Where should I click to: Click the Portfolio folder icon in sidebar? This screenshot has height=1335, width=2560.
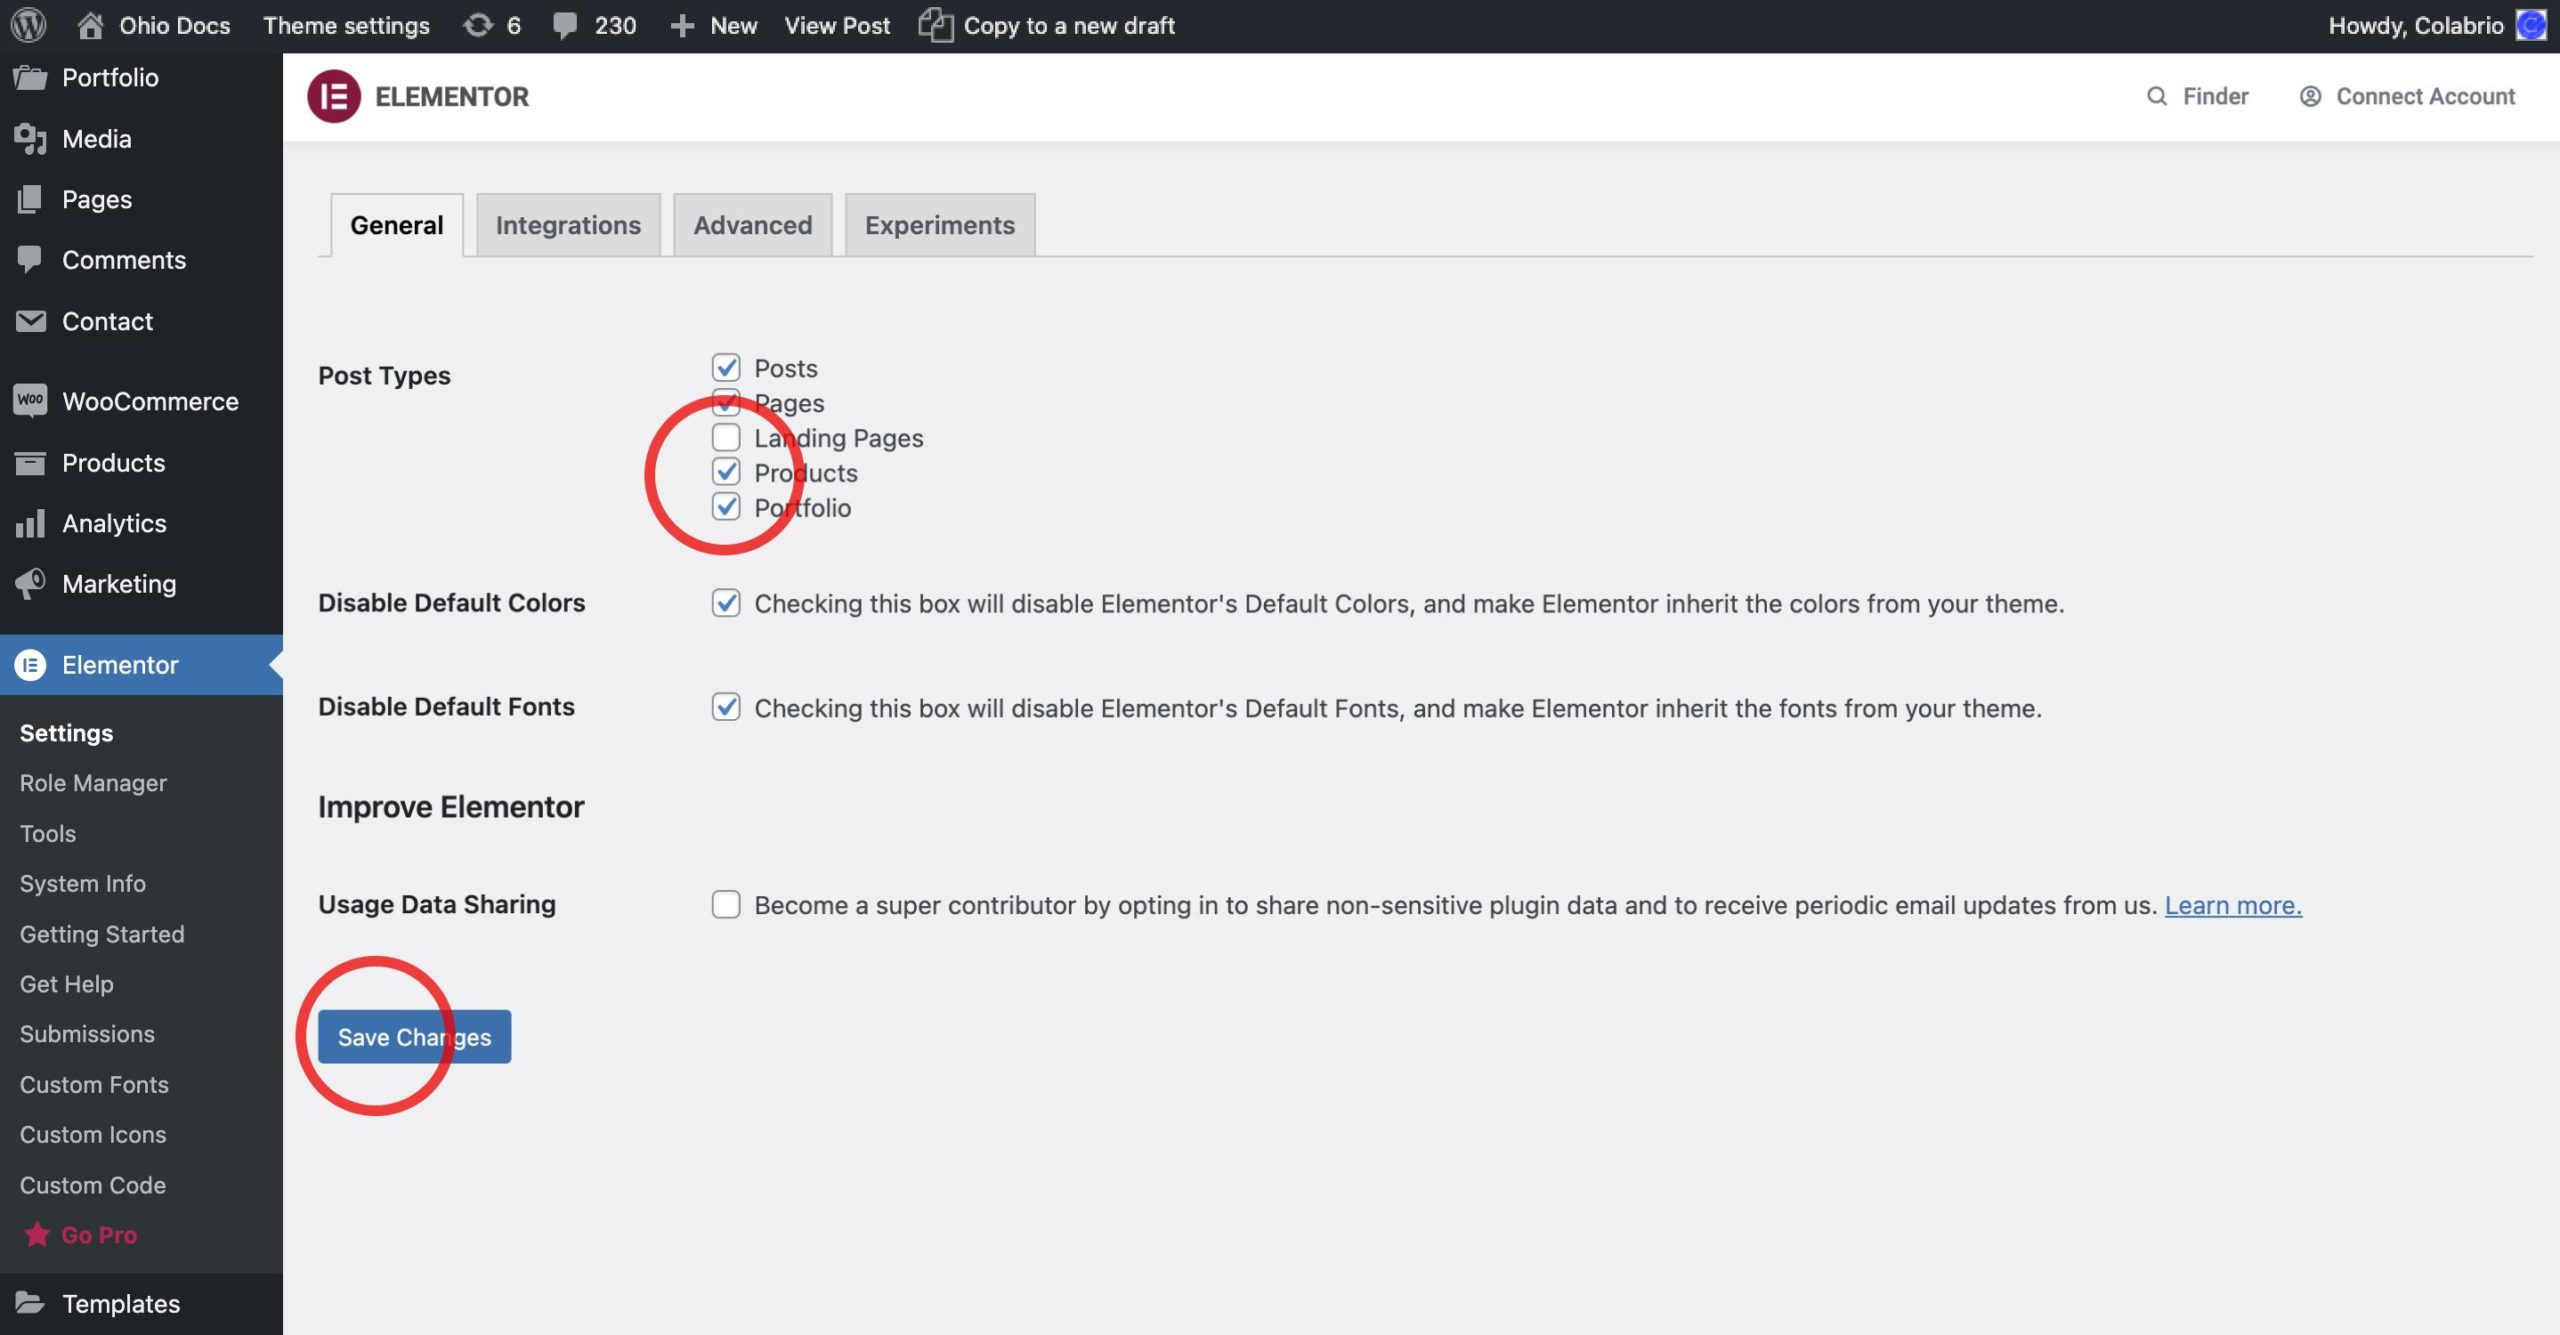coord(31,77)
